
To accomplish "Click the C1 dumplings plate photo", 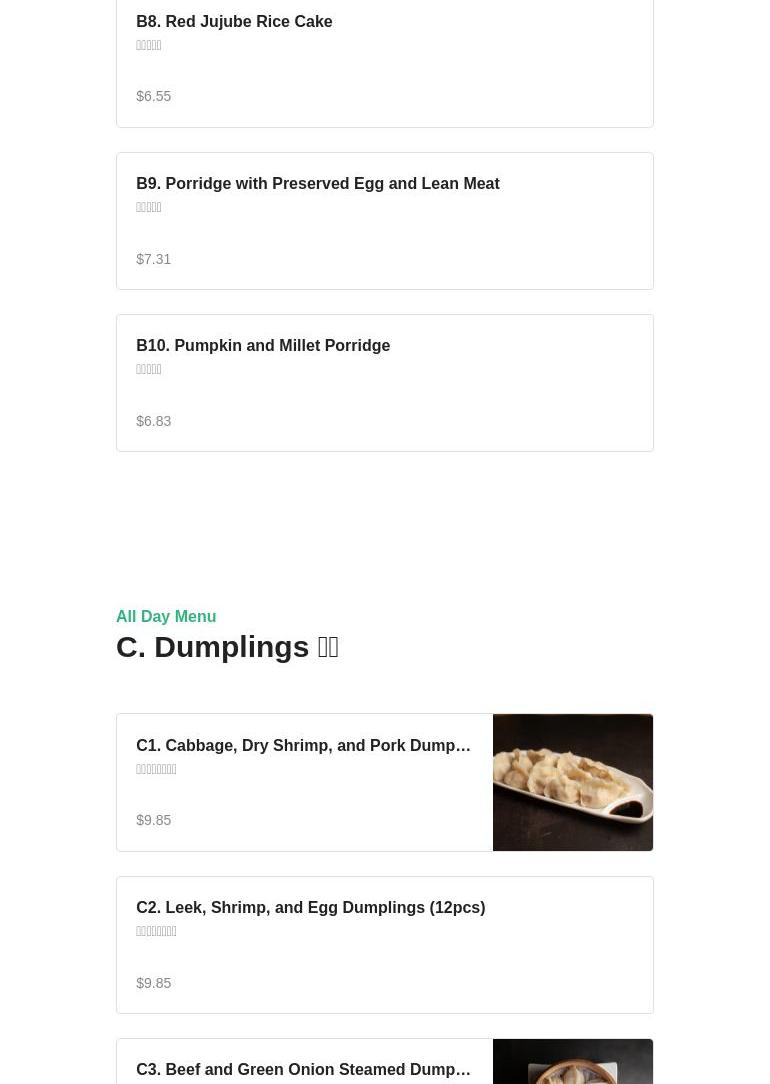I will click(572, 782).
